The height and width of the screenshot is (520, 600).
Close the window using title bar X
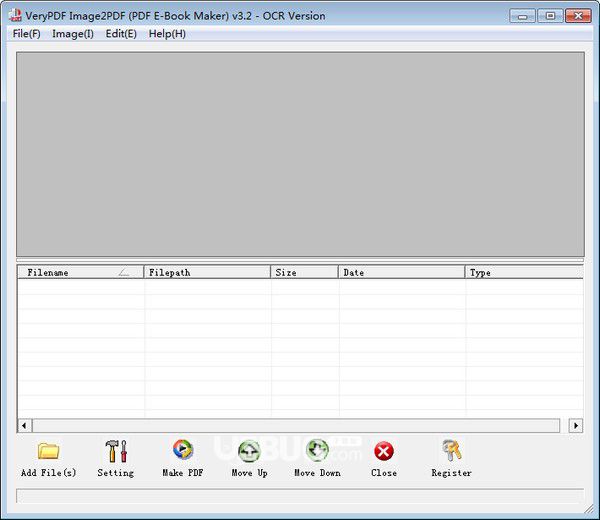tap(578, 16)
